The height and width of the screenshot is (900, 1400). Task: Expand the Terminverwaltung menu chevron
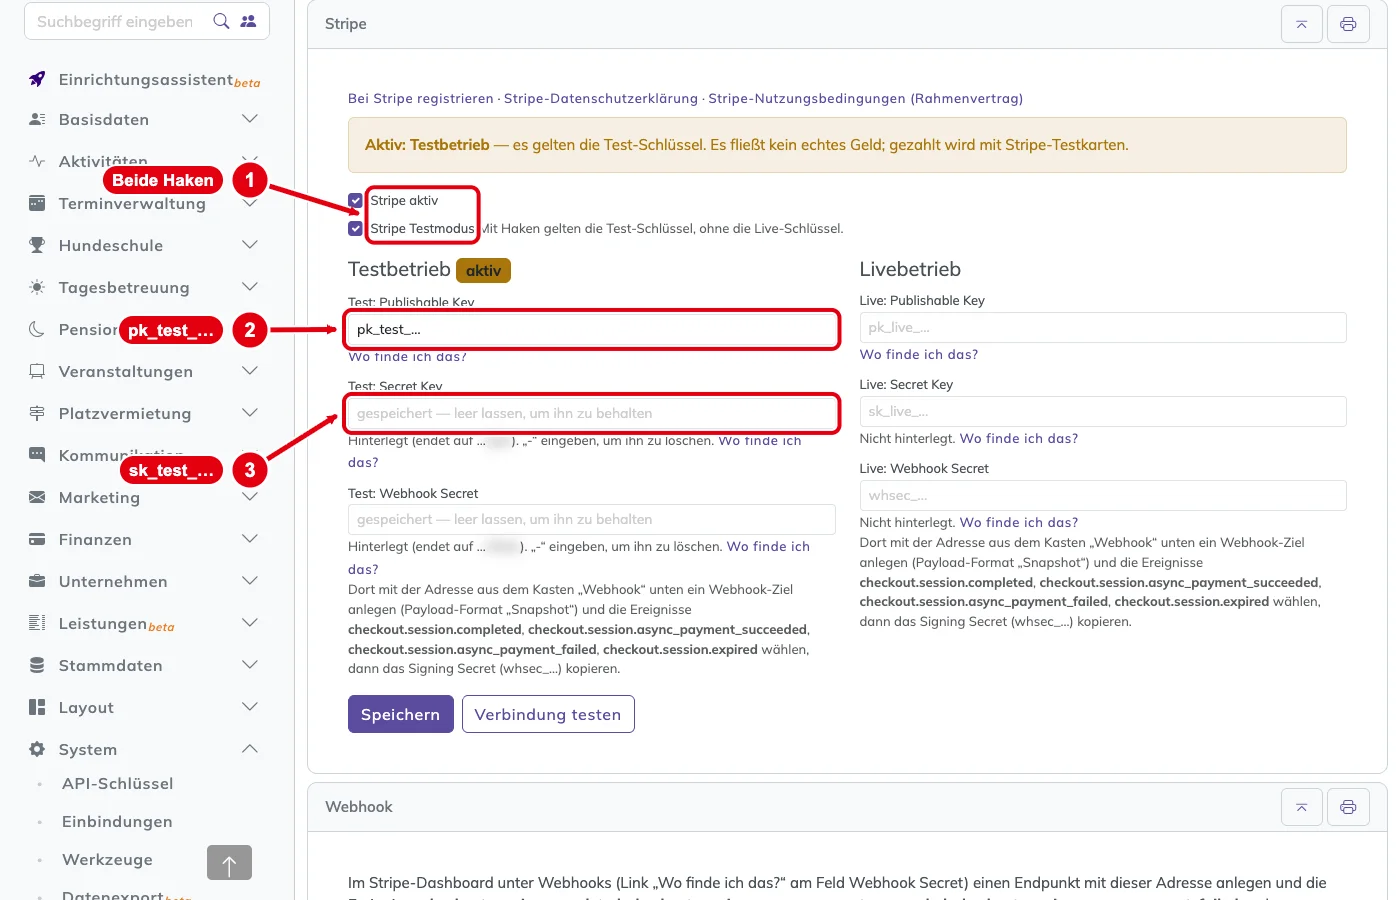tap(250, 203)
